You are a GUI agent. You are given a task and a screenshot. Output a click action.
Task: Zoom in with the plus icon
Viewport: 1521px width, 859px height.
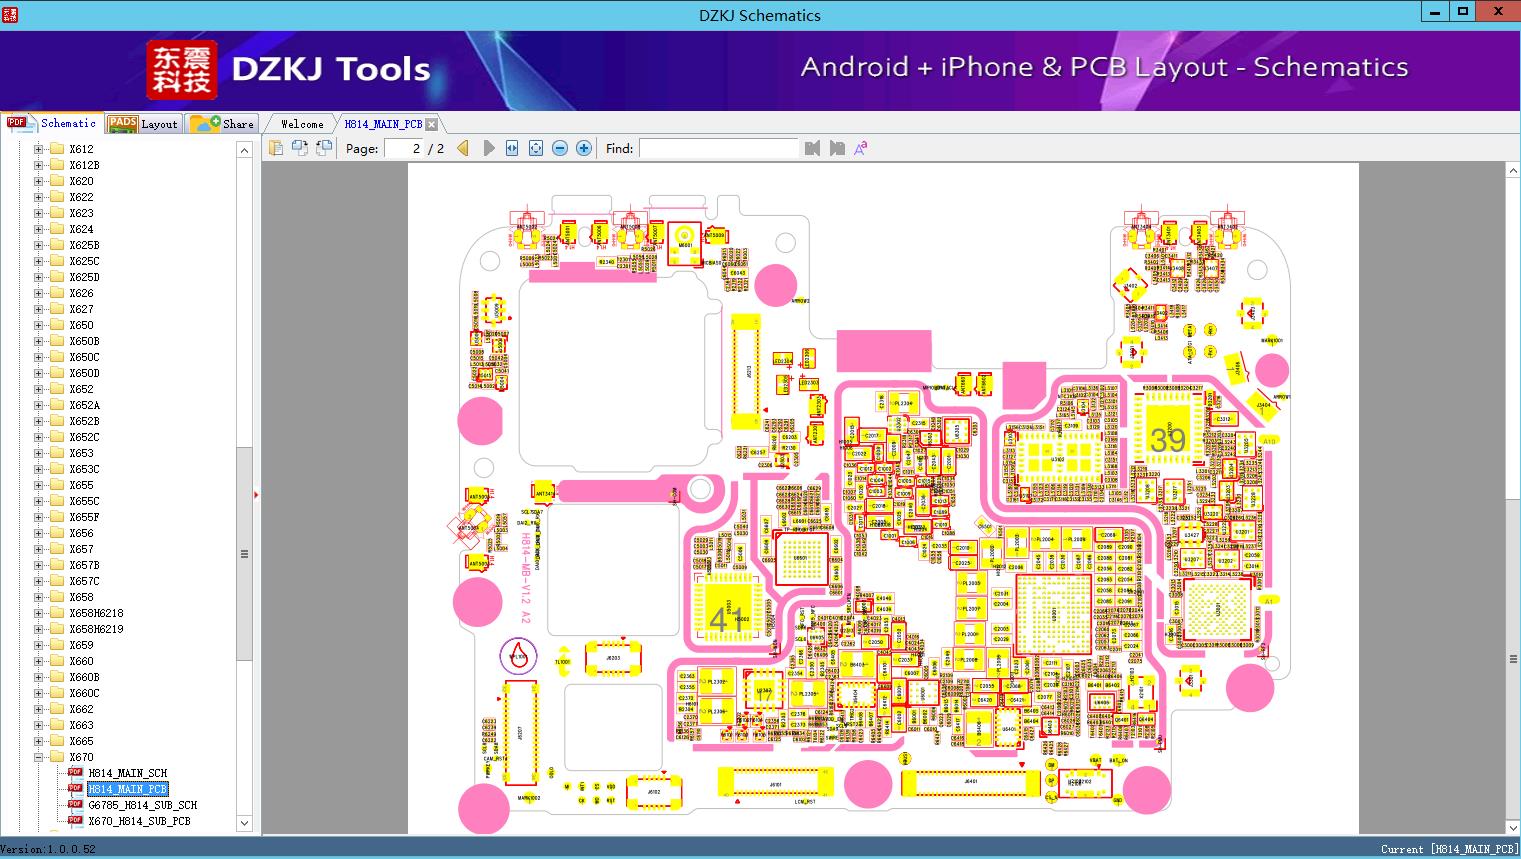click(584, 148)
